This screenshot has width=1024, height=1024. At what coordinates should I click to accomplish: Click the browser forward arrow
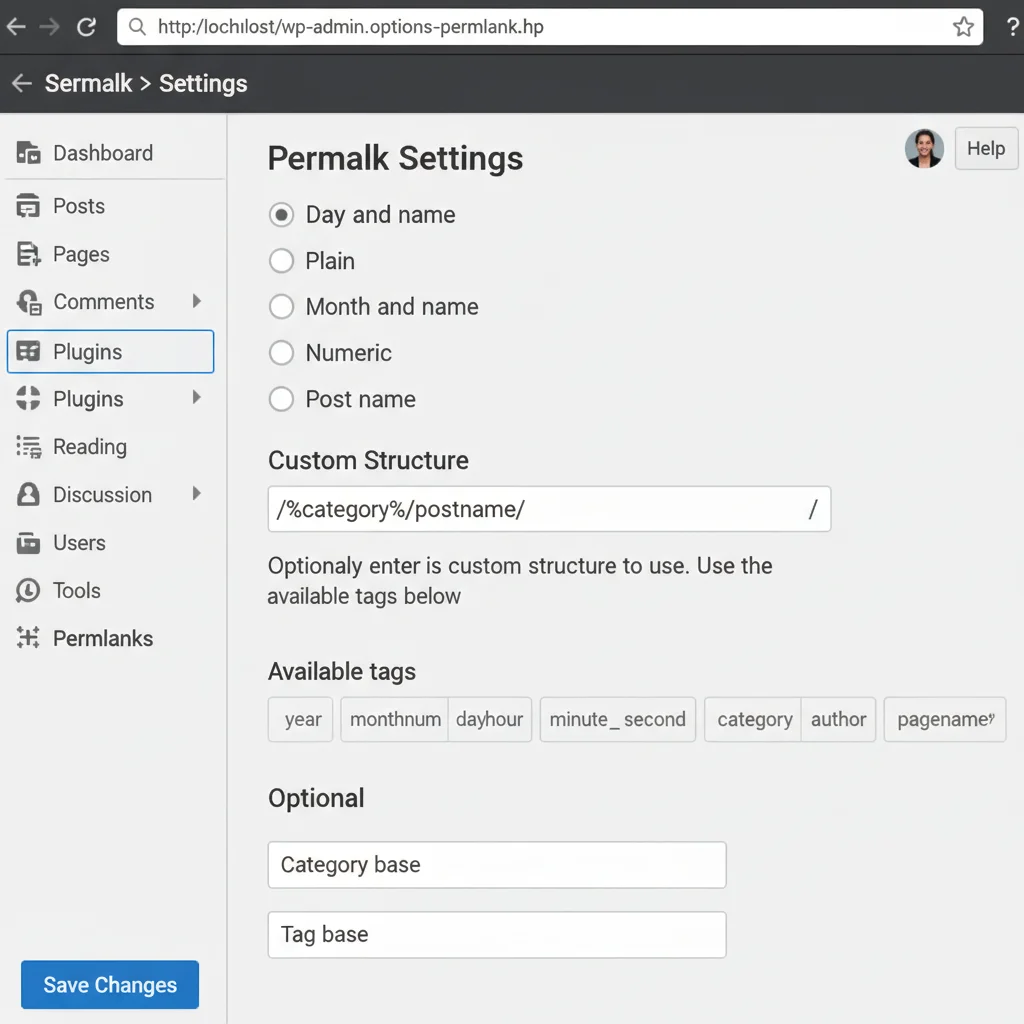click(x=50, y=27)
